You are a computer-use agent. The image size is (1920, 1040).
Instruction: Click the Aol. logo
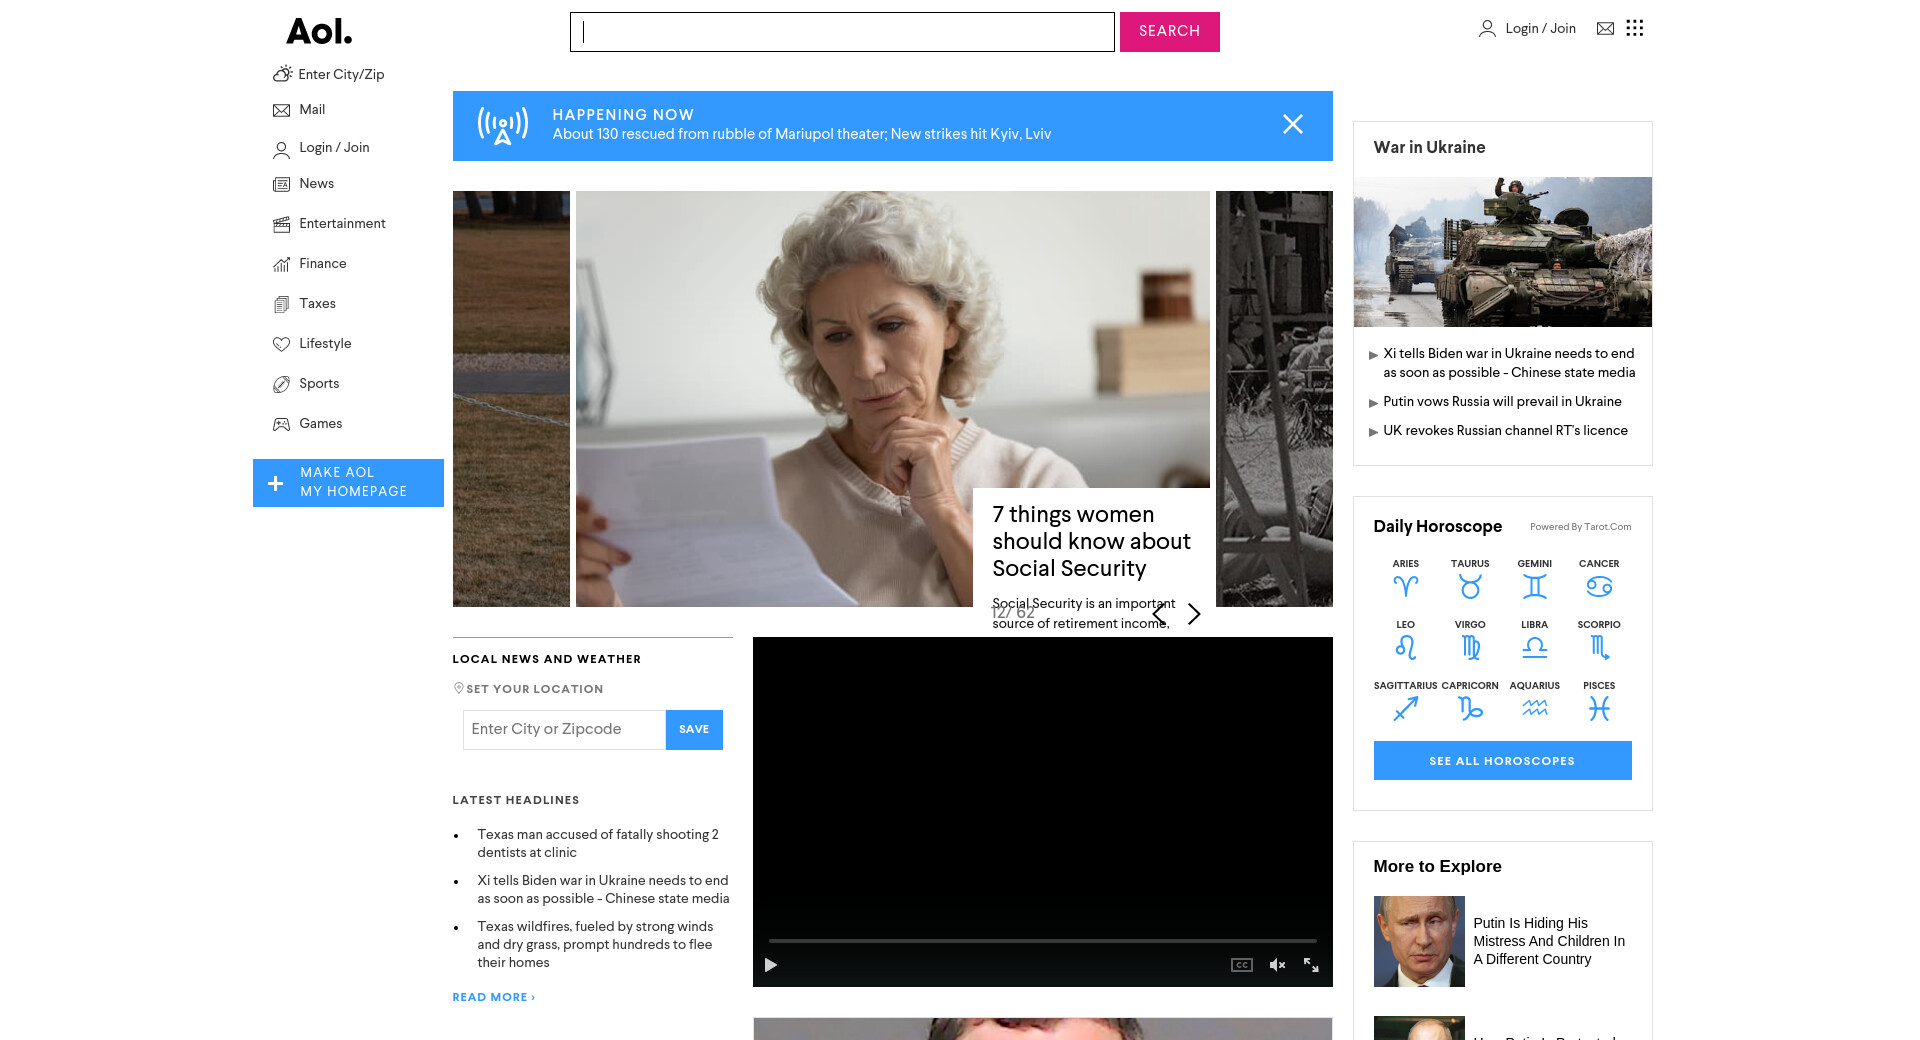[319, 32]
